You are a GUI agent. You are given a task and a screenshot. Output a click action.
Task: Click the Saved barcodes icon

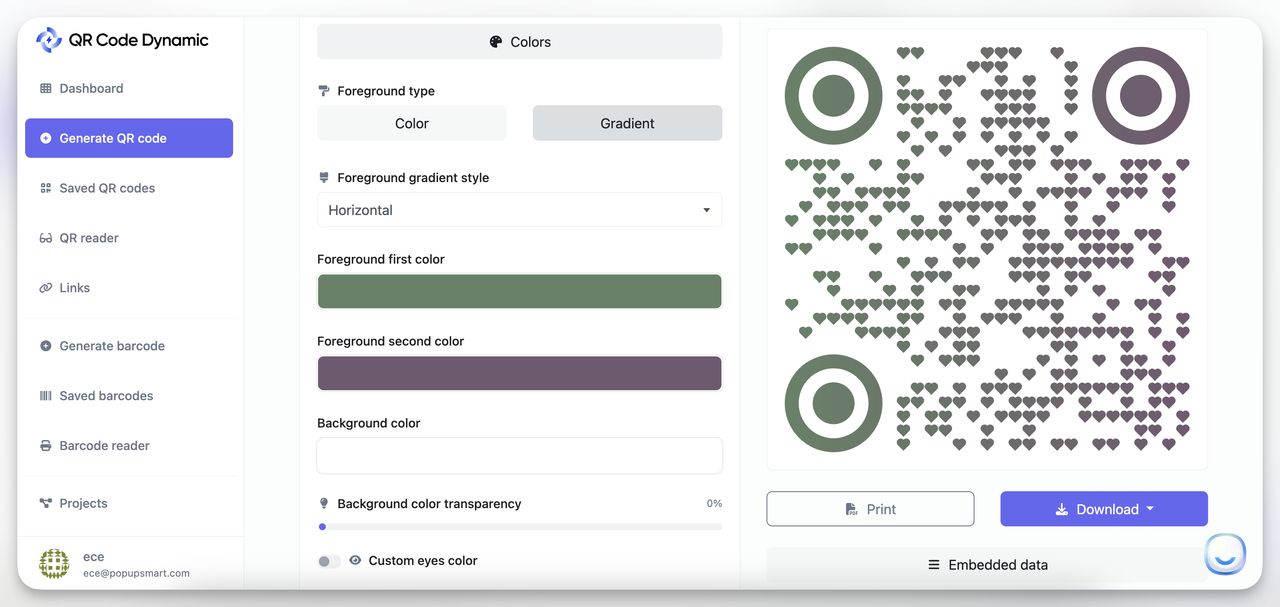click(x=45, y=396)
